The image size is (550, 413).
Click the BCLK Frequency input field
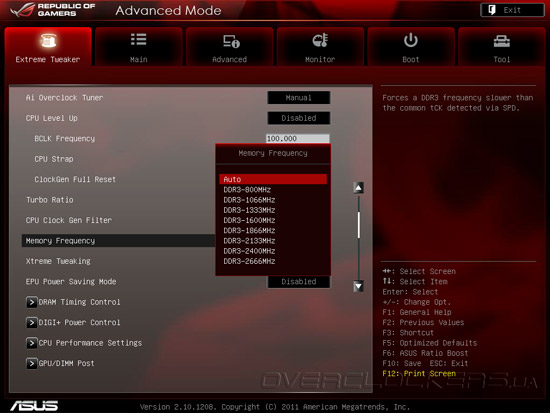[x=297, y=139]
